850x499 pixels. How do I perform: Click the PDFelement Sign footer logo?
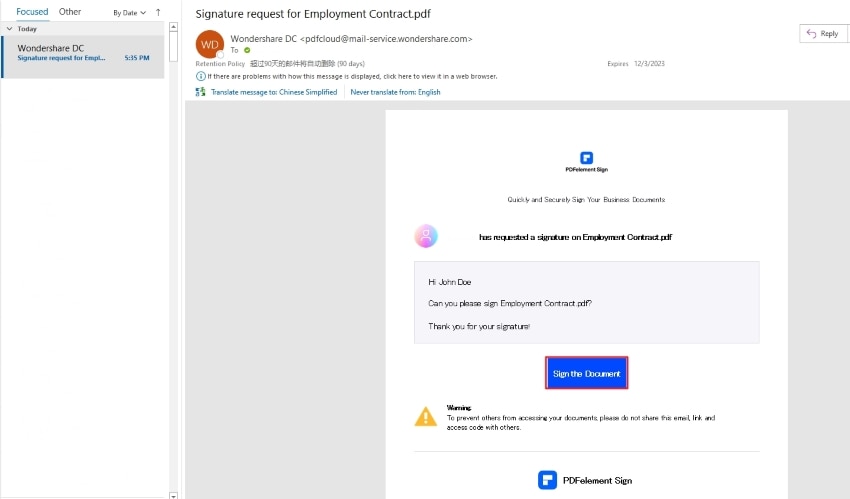click(x=585, y=480)
